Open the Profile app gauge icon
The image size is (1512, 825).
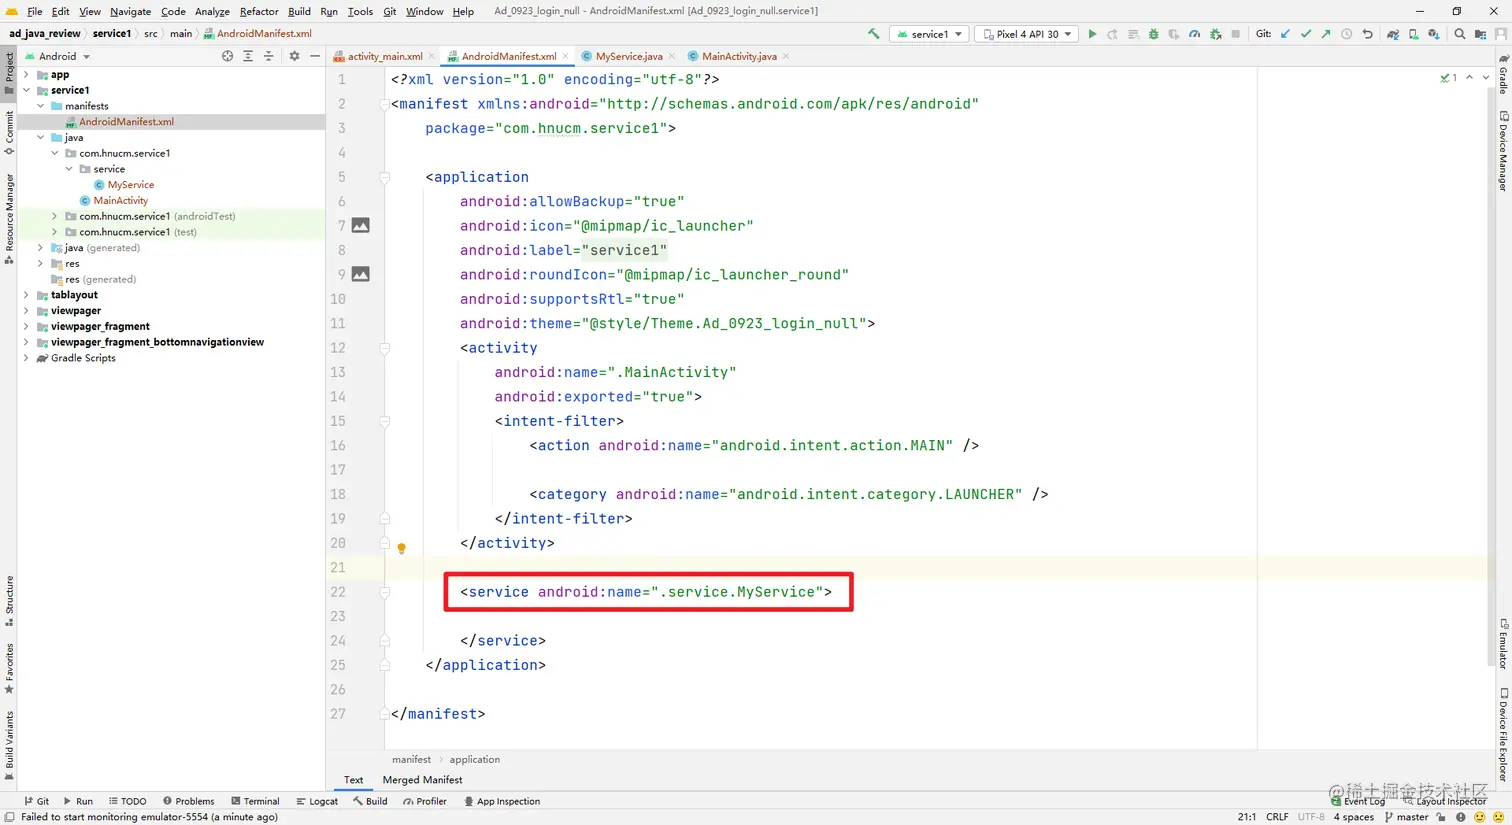(x=1194, y=34)
